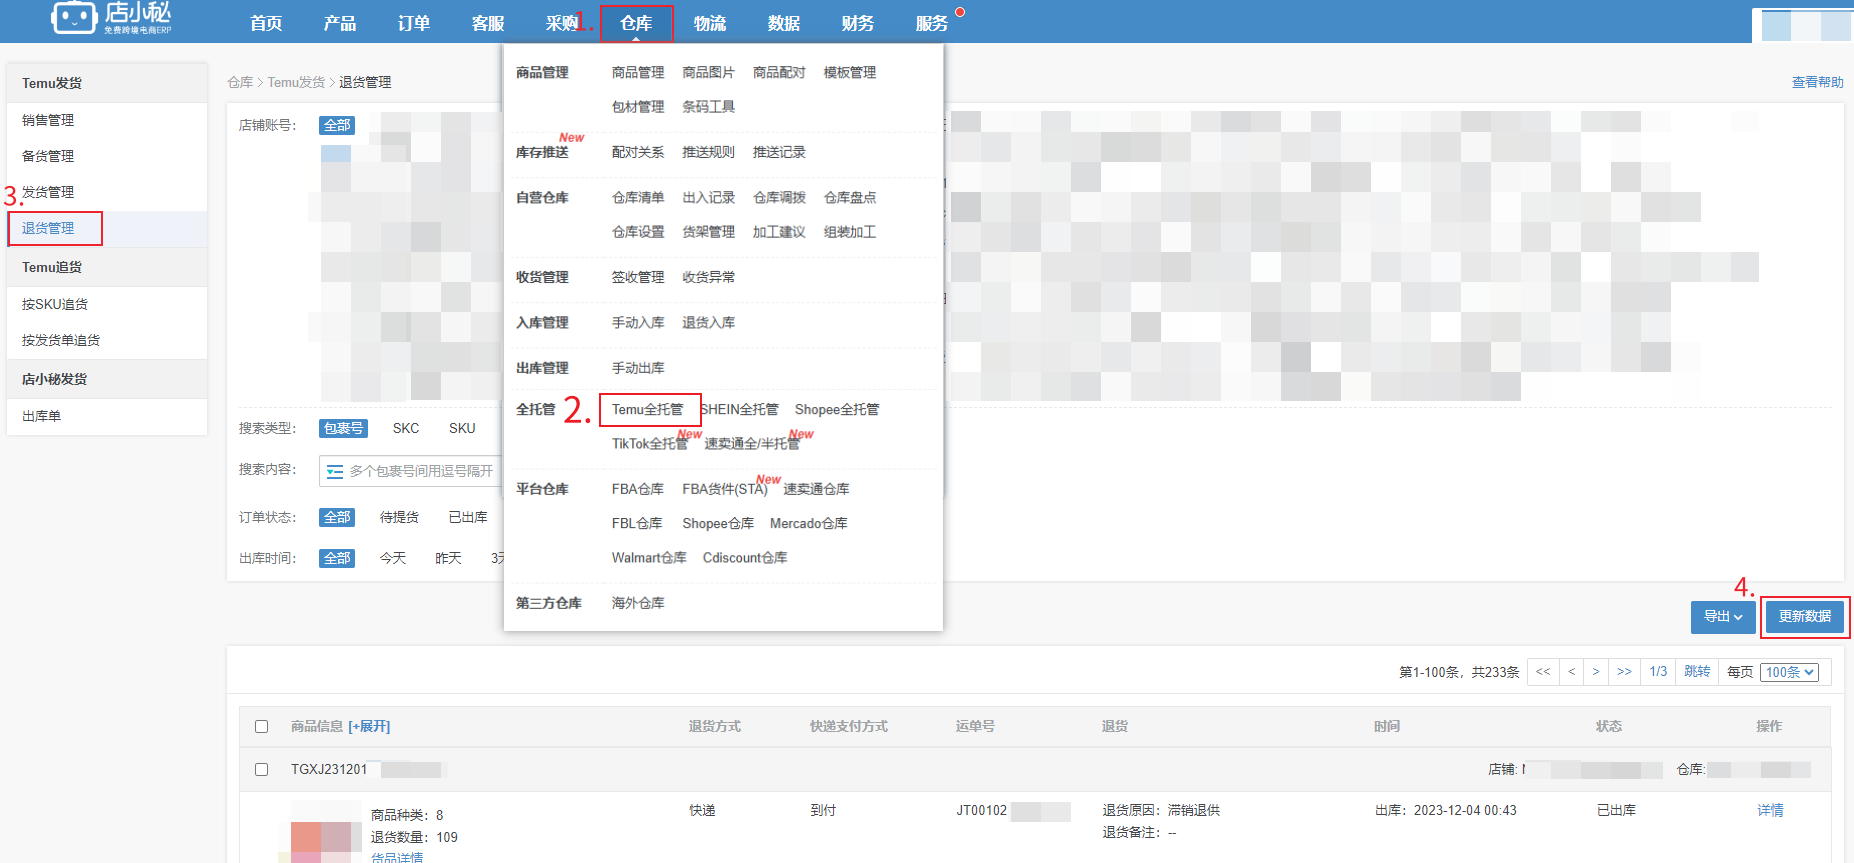1854x863 pixels.
Task: Filter outbound time by 今天
Action: 393,559
